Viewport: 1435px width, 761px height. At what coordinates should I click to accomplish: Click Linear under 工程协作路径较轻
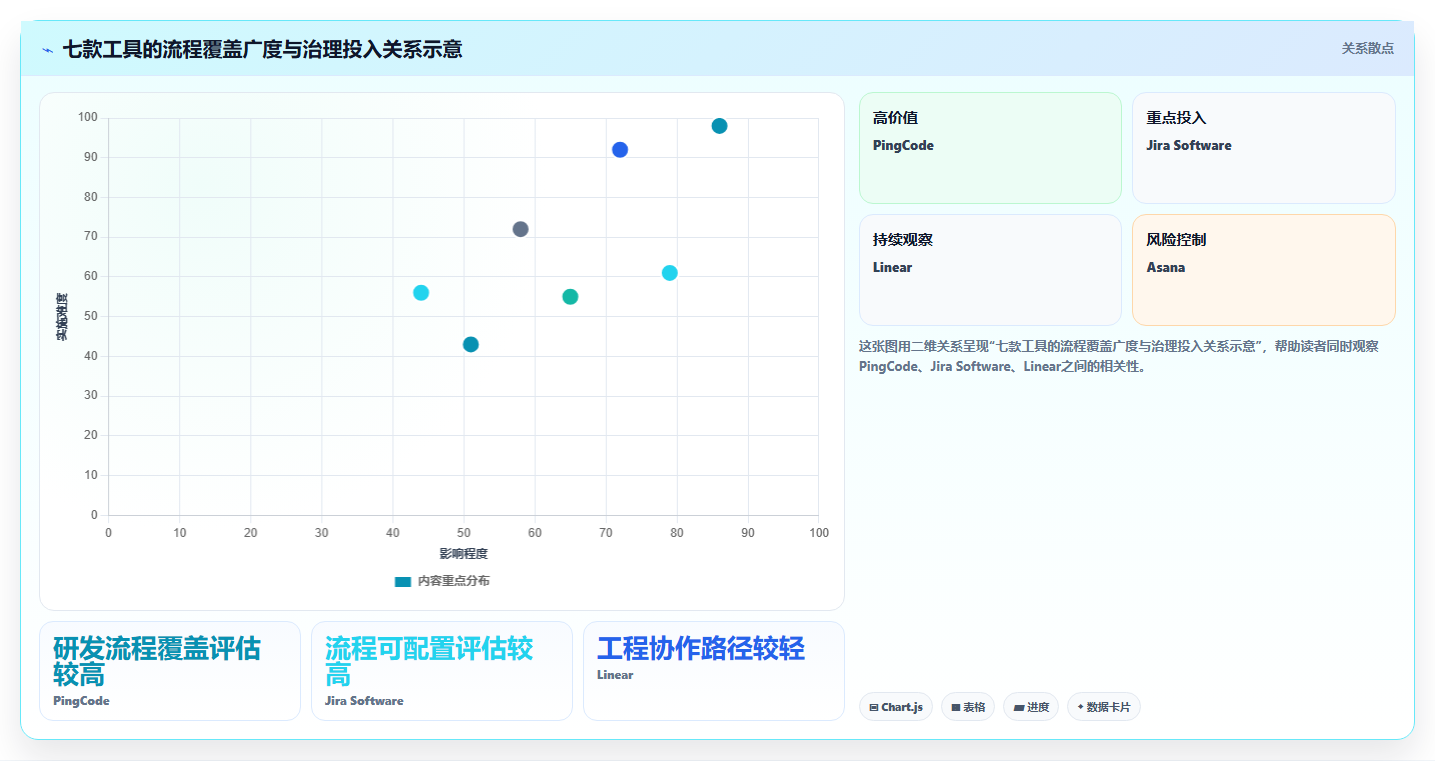(615, 675)
